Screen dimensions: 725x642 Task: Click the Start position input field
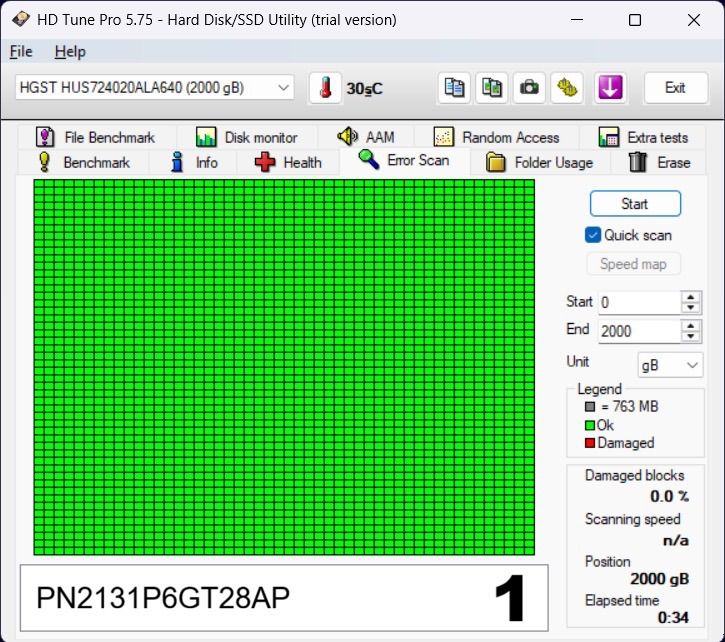point(639,302)
